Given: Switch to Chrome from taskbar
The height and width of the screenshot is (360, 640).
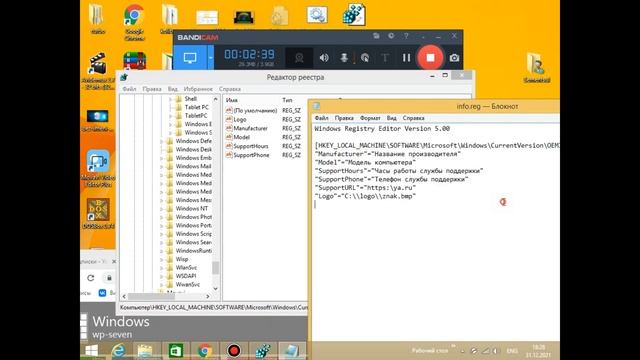Looking at the screenshot, I should pos(205,351).
